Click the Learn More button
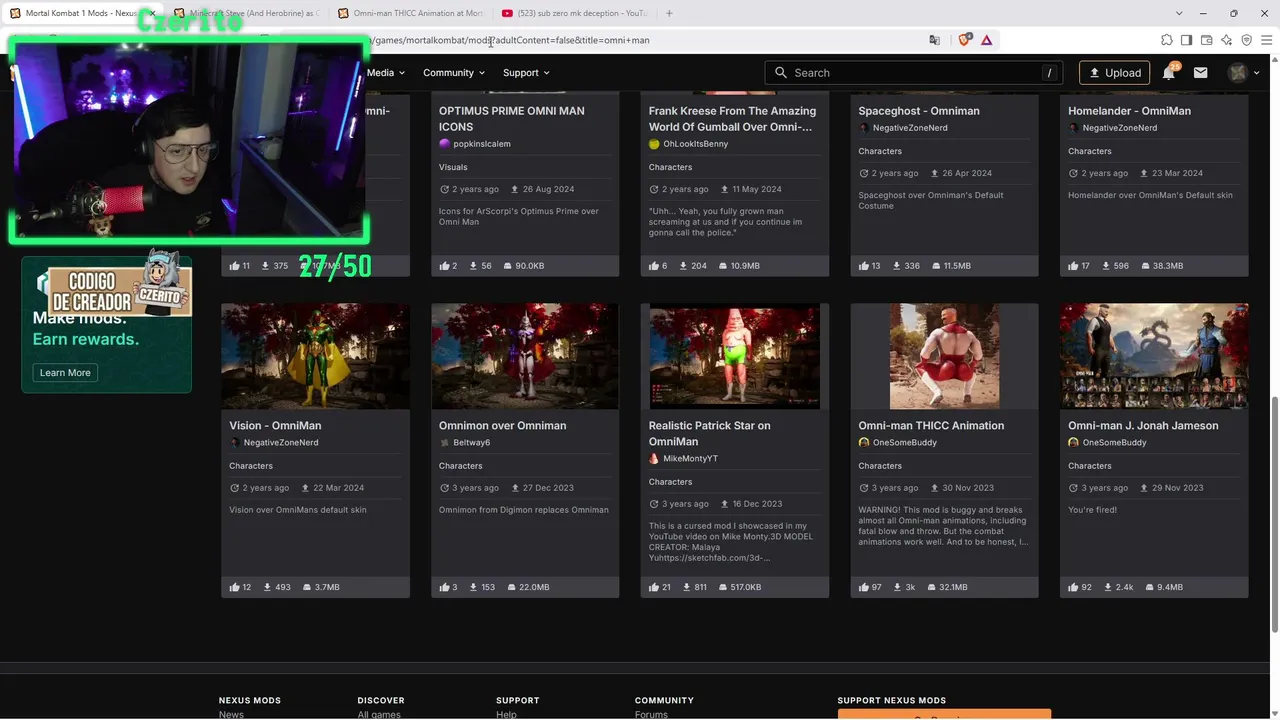The width and height of the screenshot is (1280, 720). pyautogui.click(x=65, y=373)
